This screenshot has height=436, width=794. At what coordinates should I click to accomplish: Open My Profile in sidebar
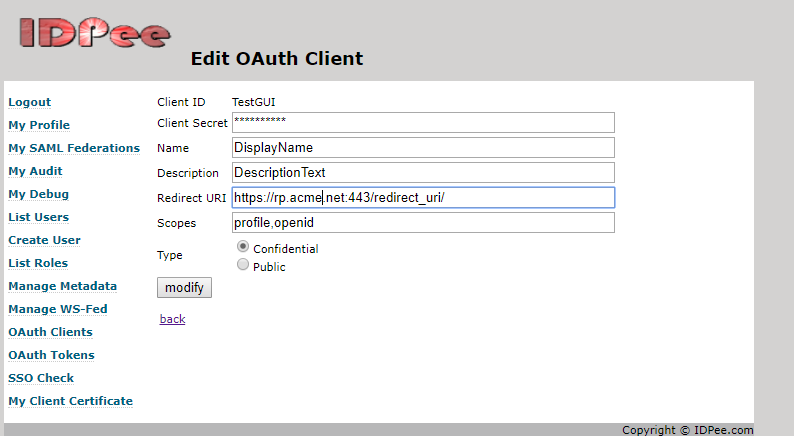pos(39,125)
